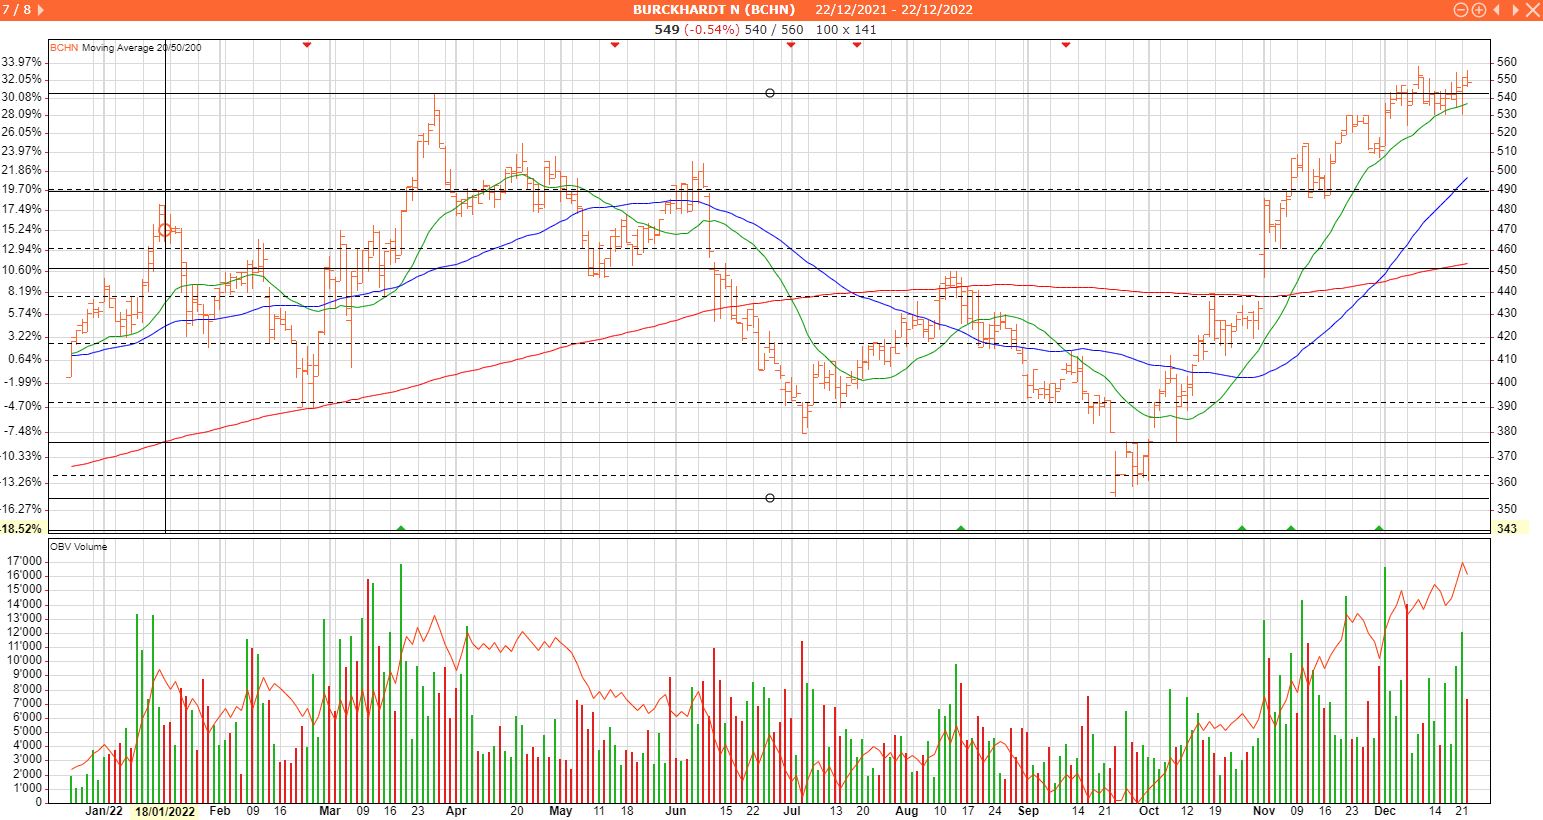The image size is (1543, 820).
Task: Open the Moving Average 20/50/200 indicator label
Action: click(x=141, y=47)
